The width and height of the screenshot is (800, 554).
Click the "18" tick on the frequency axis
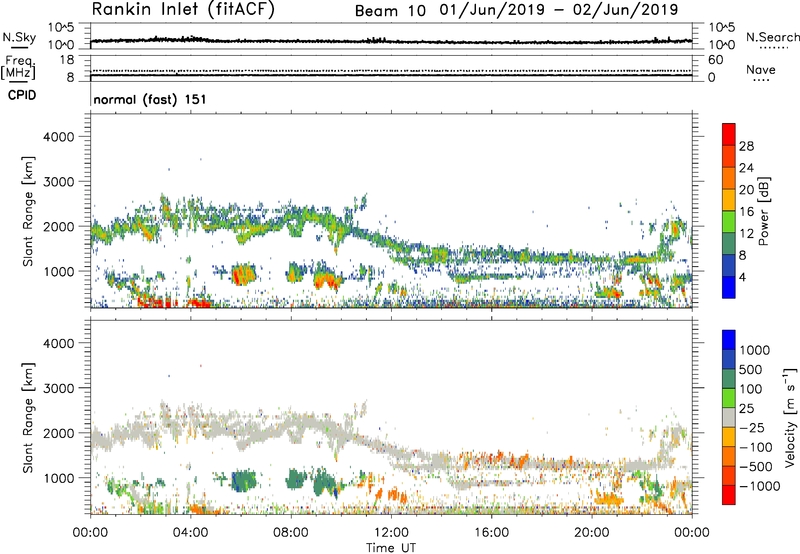66,60
